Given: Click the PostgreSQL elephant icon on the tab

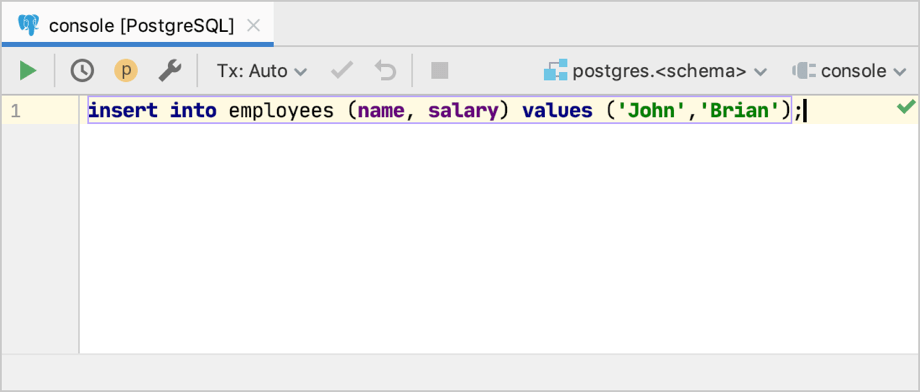Looking at the screenshot, I should pyautogui.click(x=29, y=25).
